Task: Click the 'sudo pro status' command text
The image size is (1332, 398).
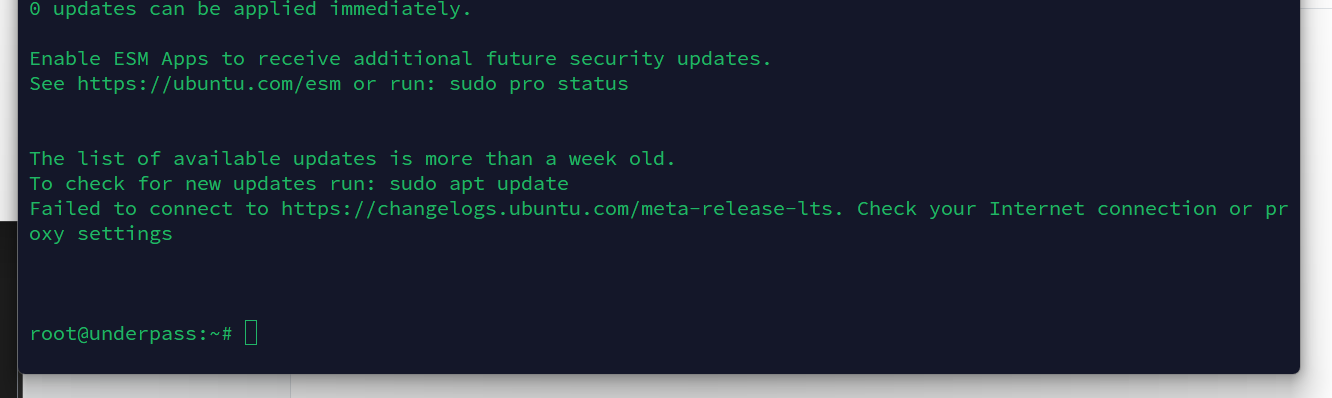Action: tap(539, 84)
